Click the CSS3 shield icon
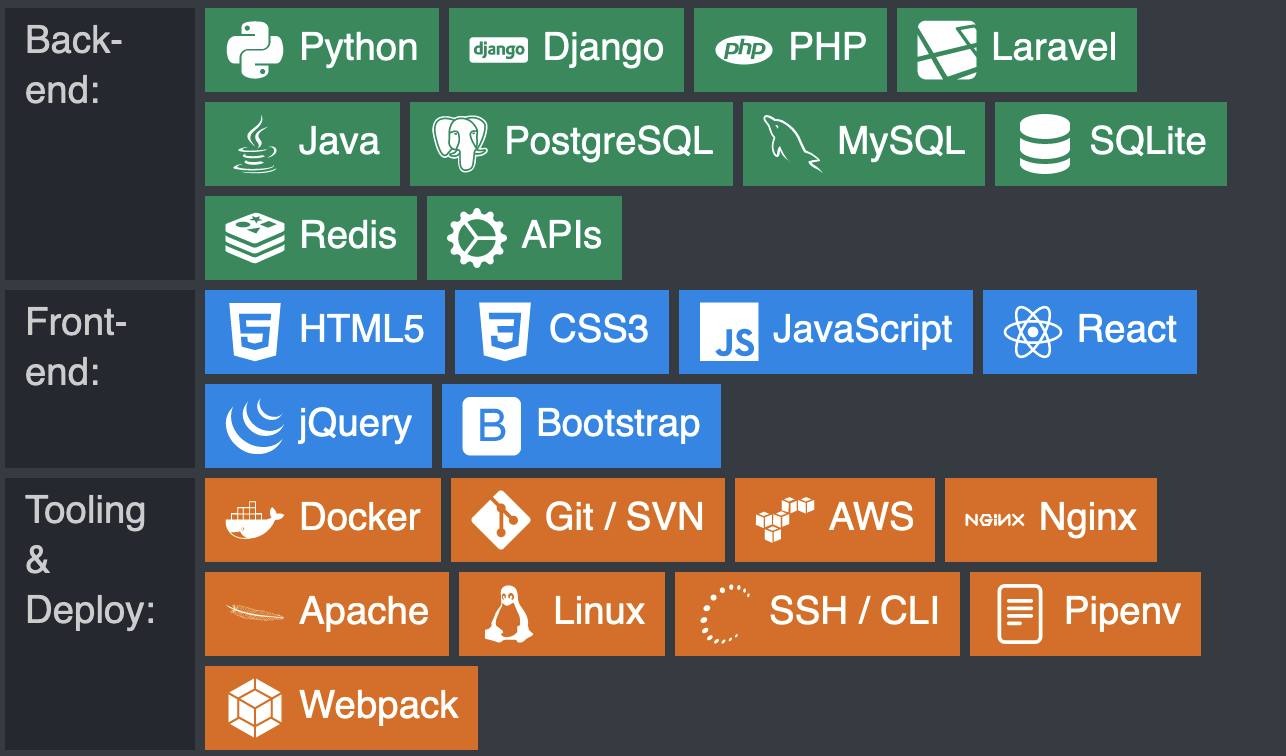Viewport: 1286px width, 756px height. click(x=504, y=332)
